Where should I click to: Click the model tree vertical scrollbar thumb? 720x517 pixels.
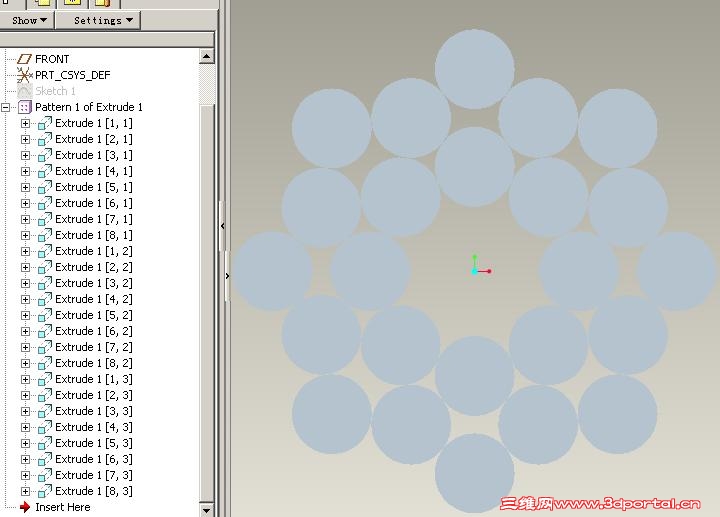(x=207, y=303)
